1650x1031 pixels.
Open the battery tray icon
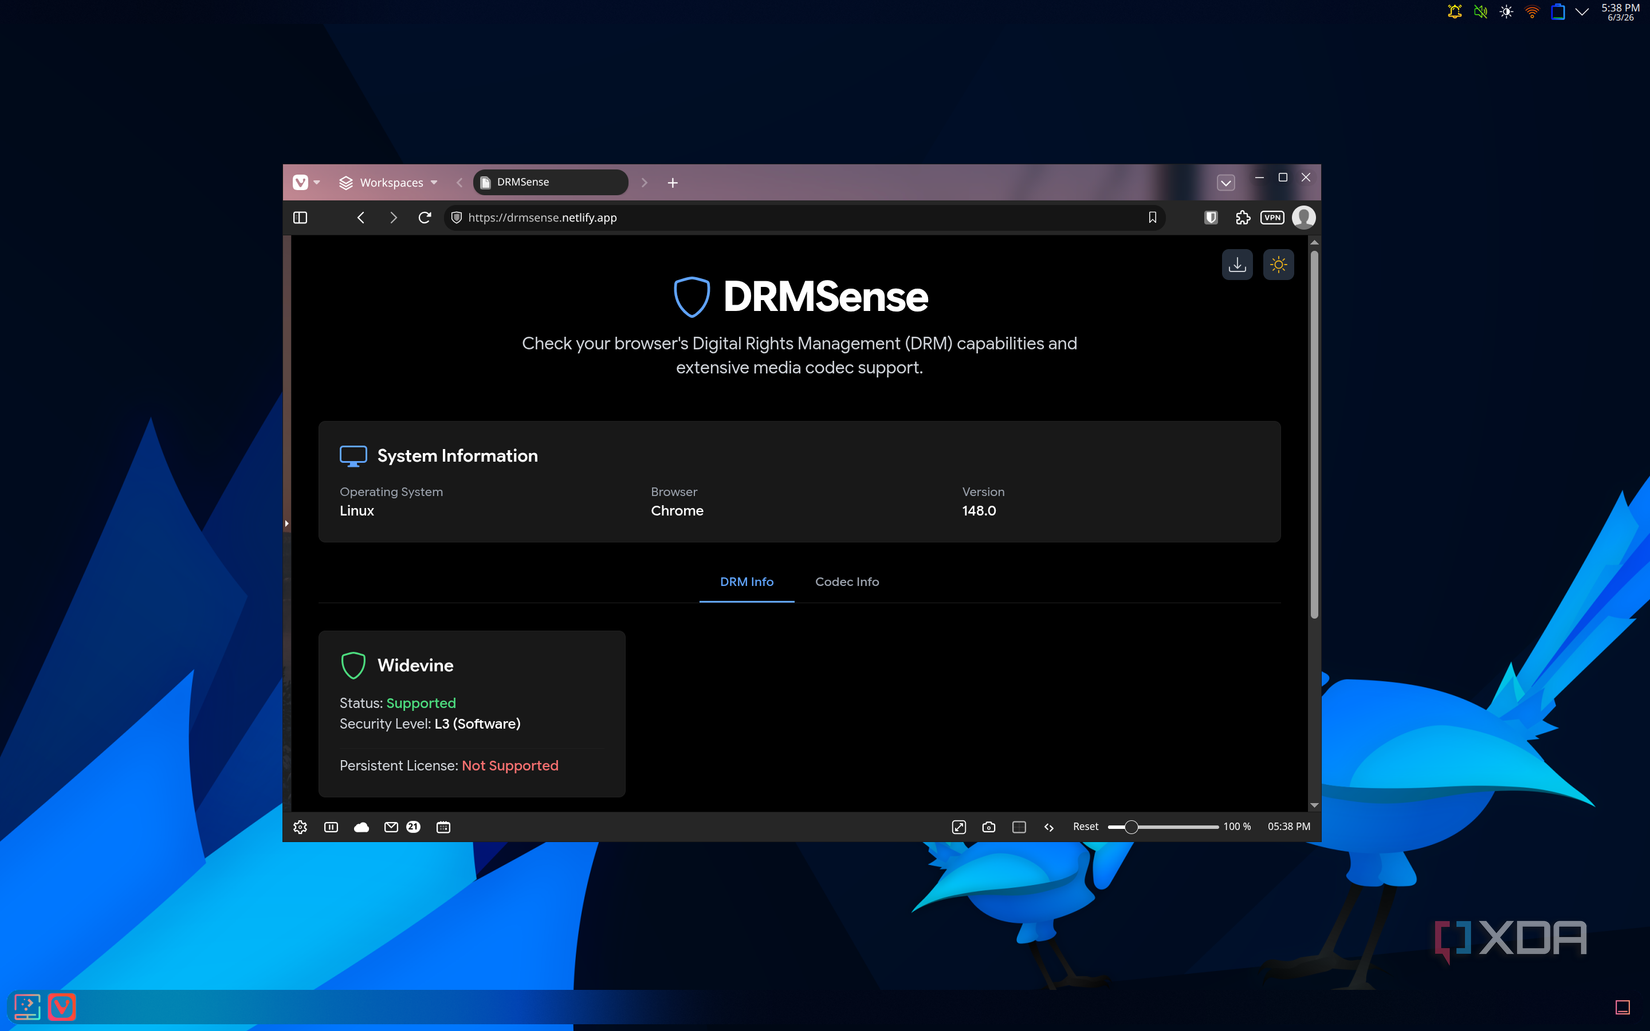click(x=1558, y=12)
